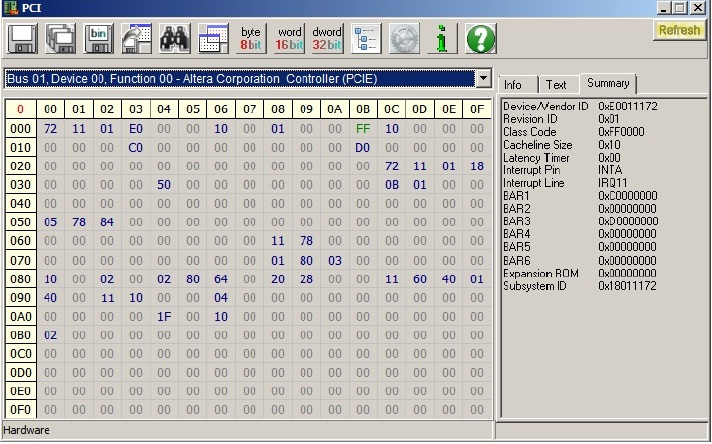Viewport: 712px width, 444px height.
Task: Select the Summary tab
Action: click(x=607, y=83)
